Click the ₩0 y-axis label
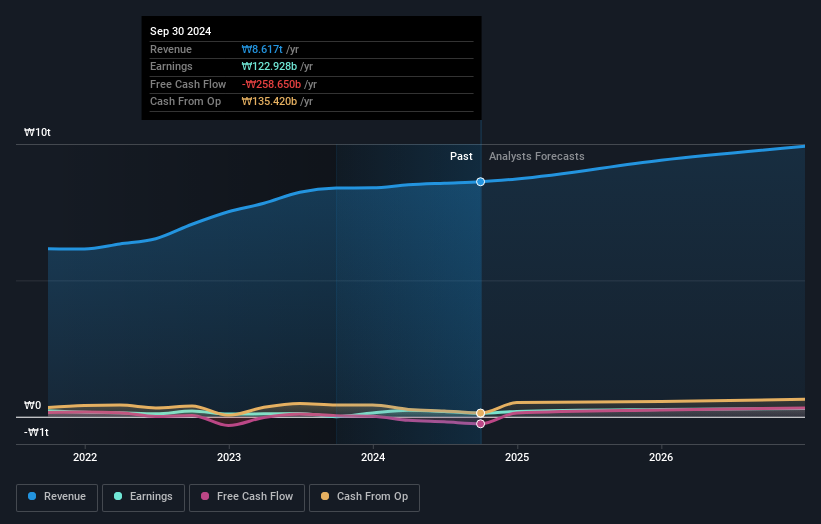The image size is (821, 524). point(32,405)
